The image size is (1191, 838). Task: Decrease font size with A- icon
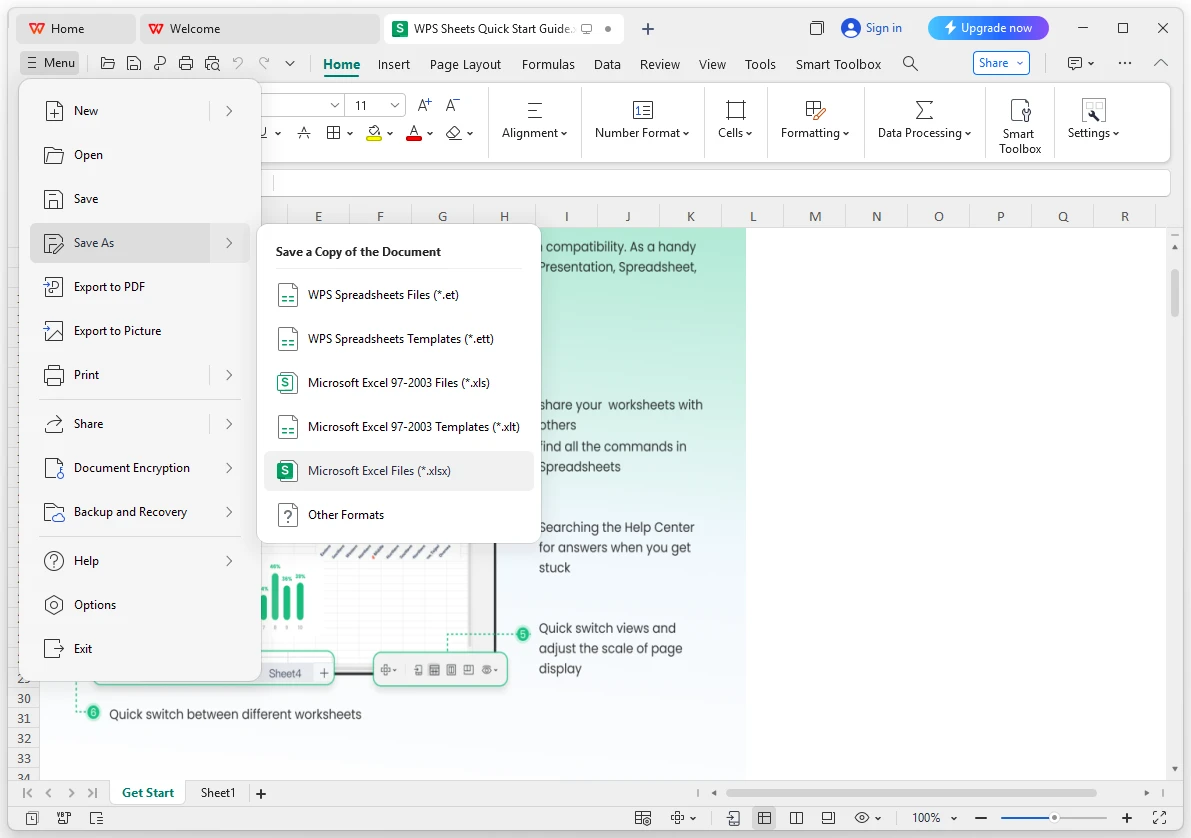coord(453,105)
